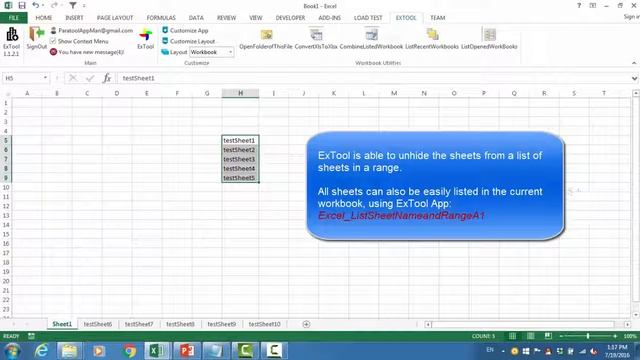Viewport: 640px width, 360px height.
Task: Select column H header
Action: pyautogui.click(x=240, y=93)
